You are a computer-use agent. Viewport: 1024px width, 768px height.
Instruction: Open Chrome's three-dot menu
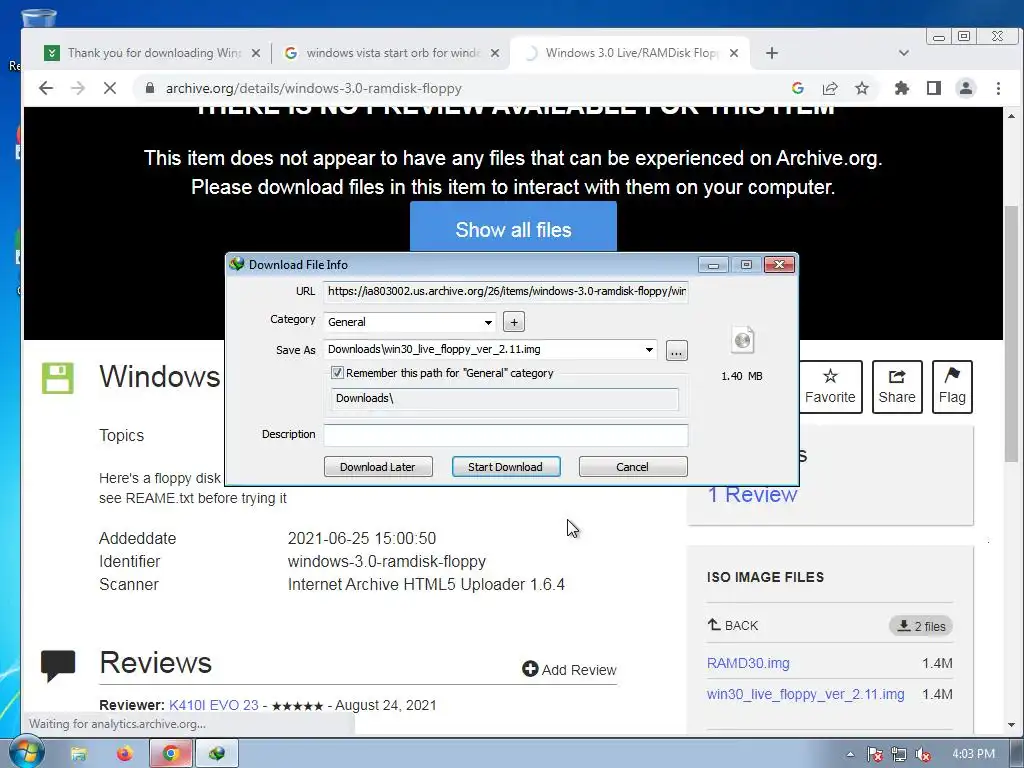coord(999,88)
